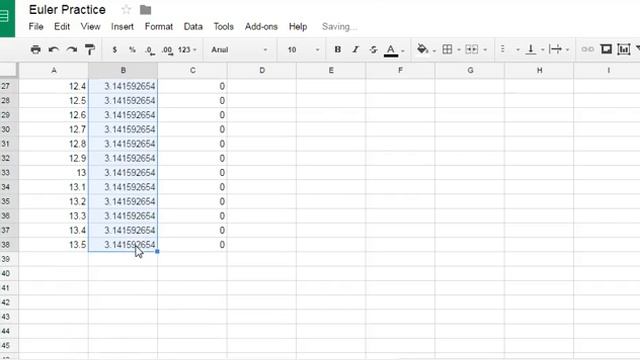Open the Add-ons menu
Image resolution: width=640 pixels, height=360 pixels.
pos(261,27)
